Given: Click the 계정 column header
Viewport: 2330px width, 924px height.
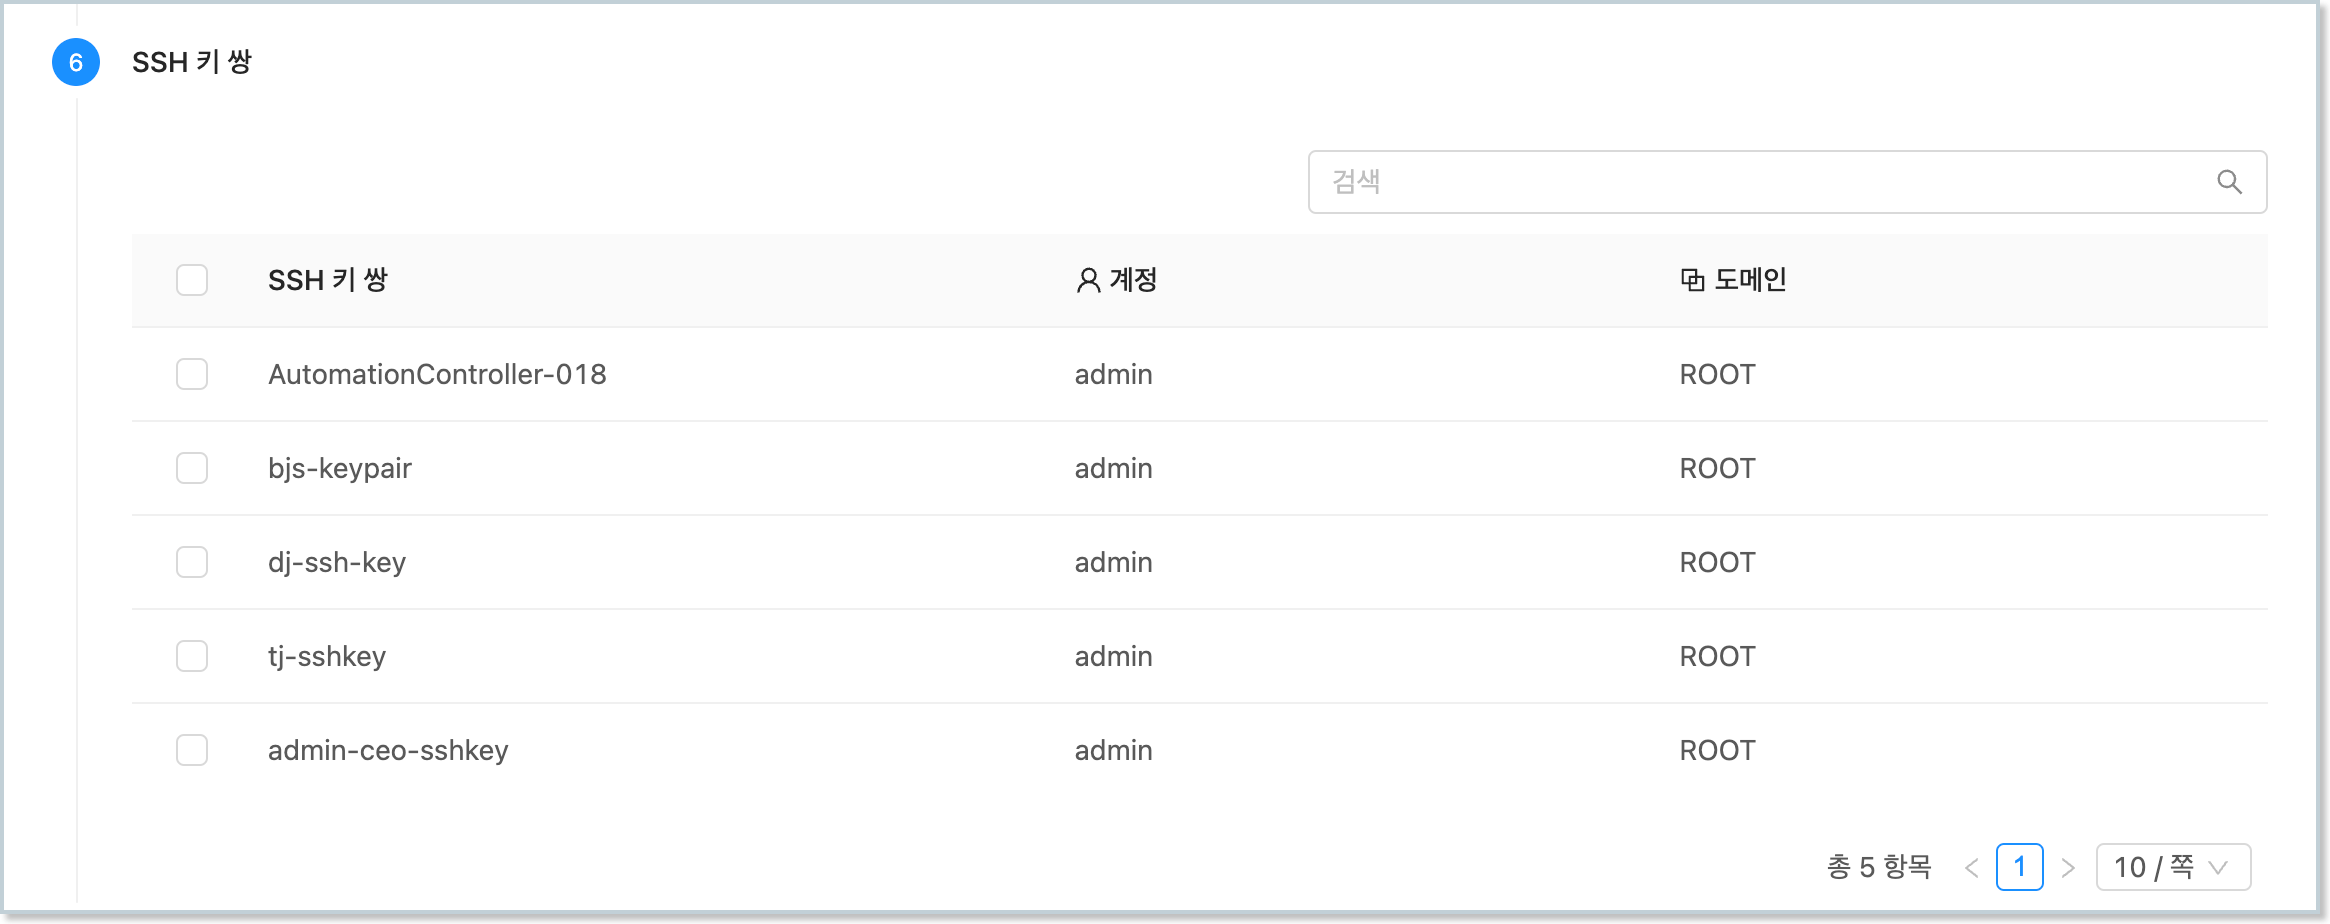Looking at the screenshot, I should (1133, 280).
